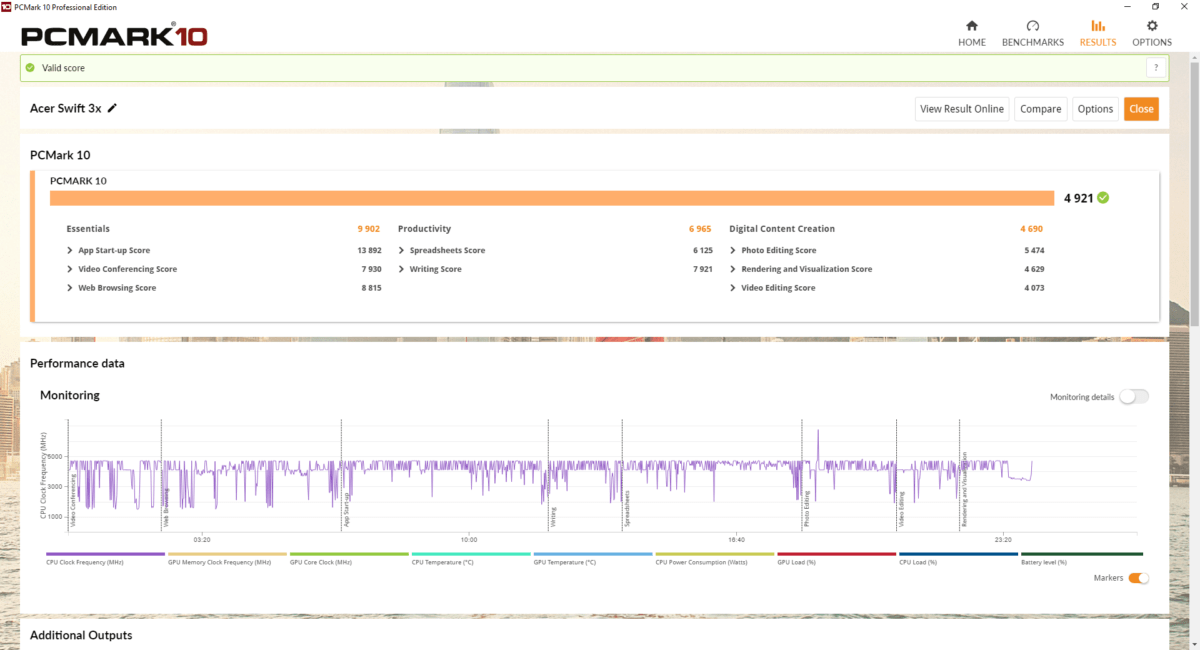Click the help question mark icon

point(1156,68)
